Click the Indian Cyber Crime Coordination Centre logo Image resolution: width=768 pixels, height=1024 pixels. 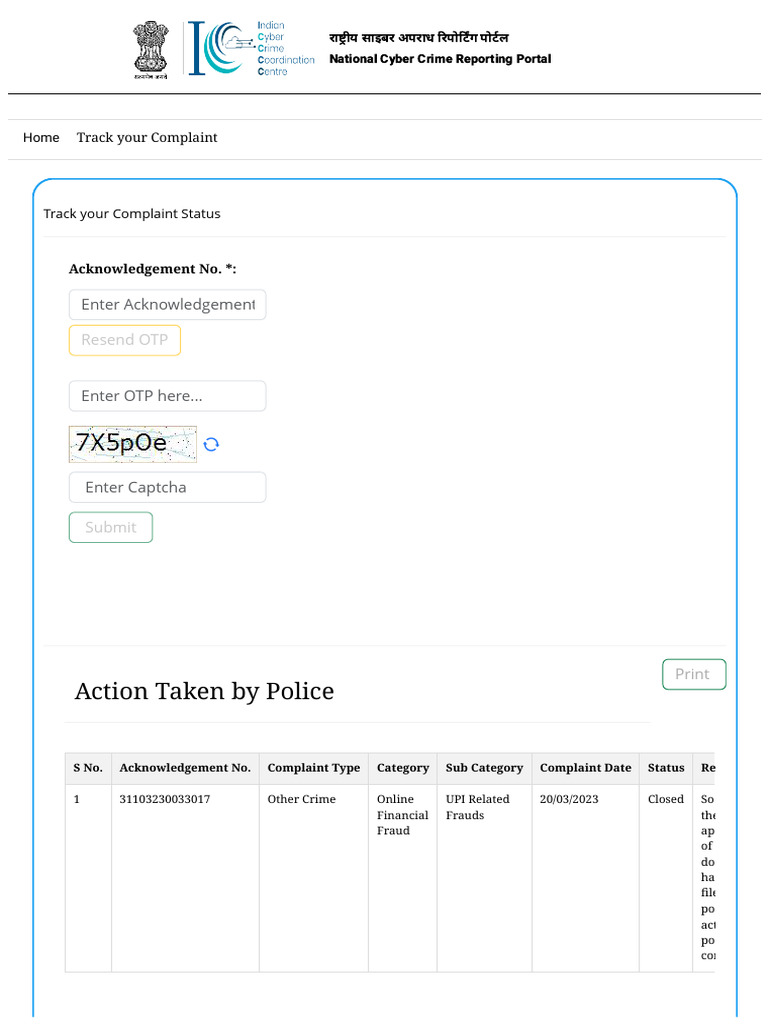(x=252, y=48)
